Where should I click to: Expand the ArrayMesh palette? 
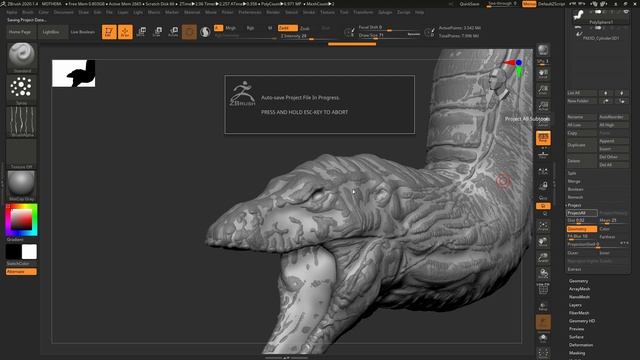click(579, 289)
